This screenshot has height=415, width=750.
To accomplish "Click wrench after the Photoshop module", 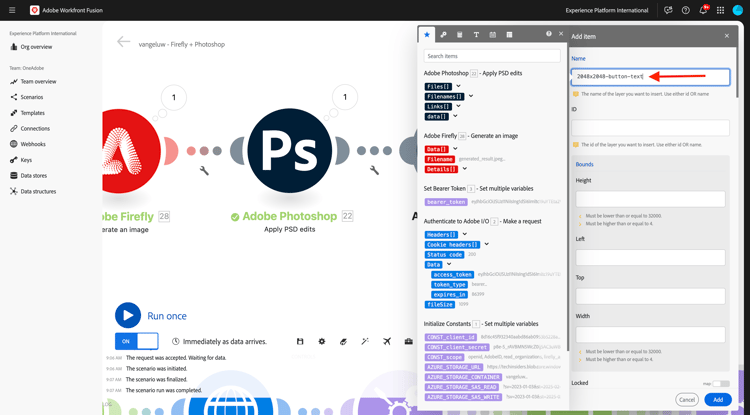I will coord(375,170).
